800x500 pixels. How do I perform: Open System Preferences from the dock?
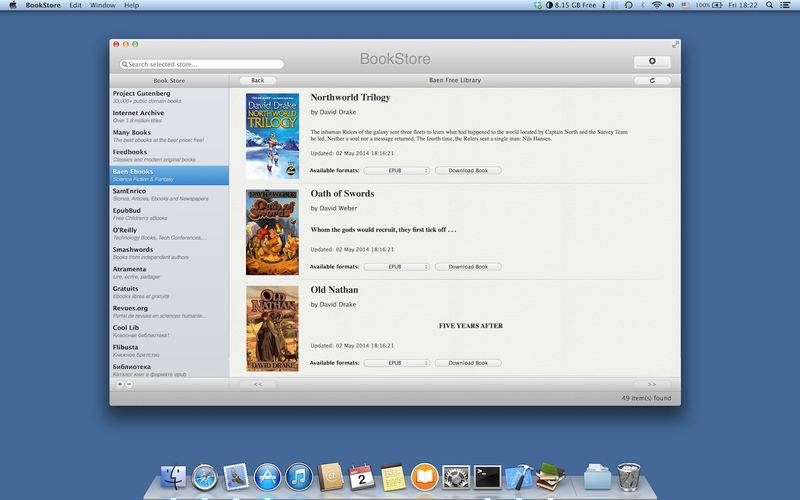456,478
